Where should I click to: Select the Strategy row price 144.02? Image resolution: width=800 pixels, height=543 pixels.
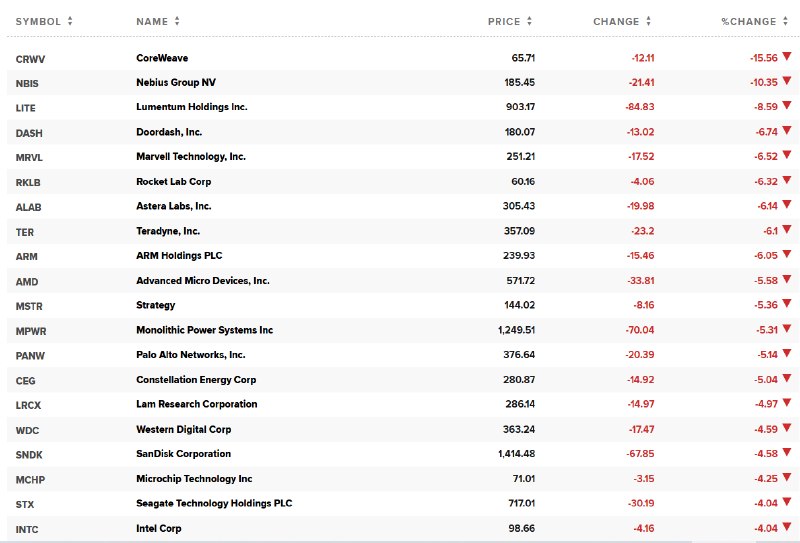(519, 305)
